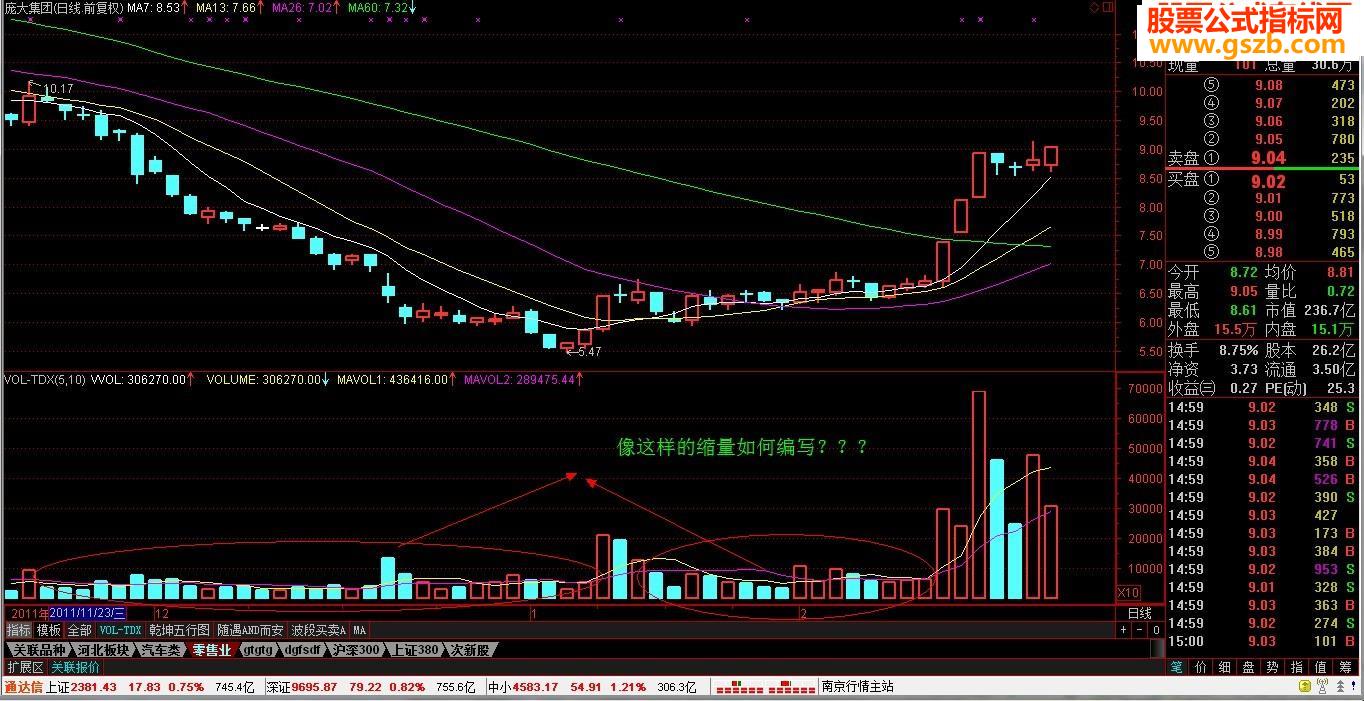Switch to the VOL-TDX indicator

[x=120, y=630]
